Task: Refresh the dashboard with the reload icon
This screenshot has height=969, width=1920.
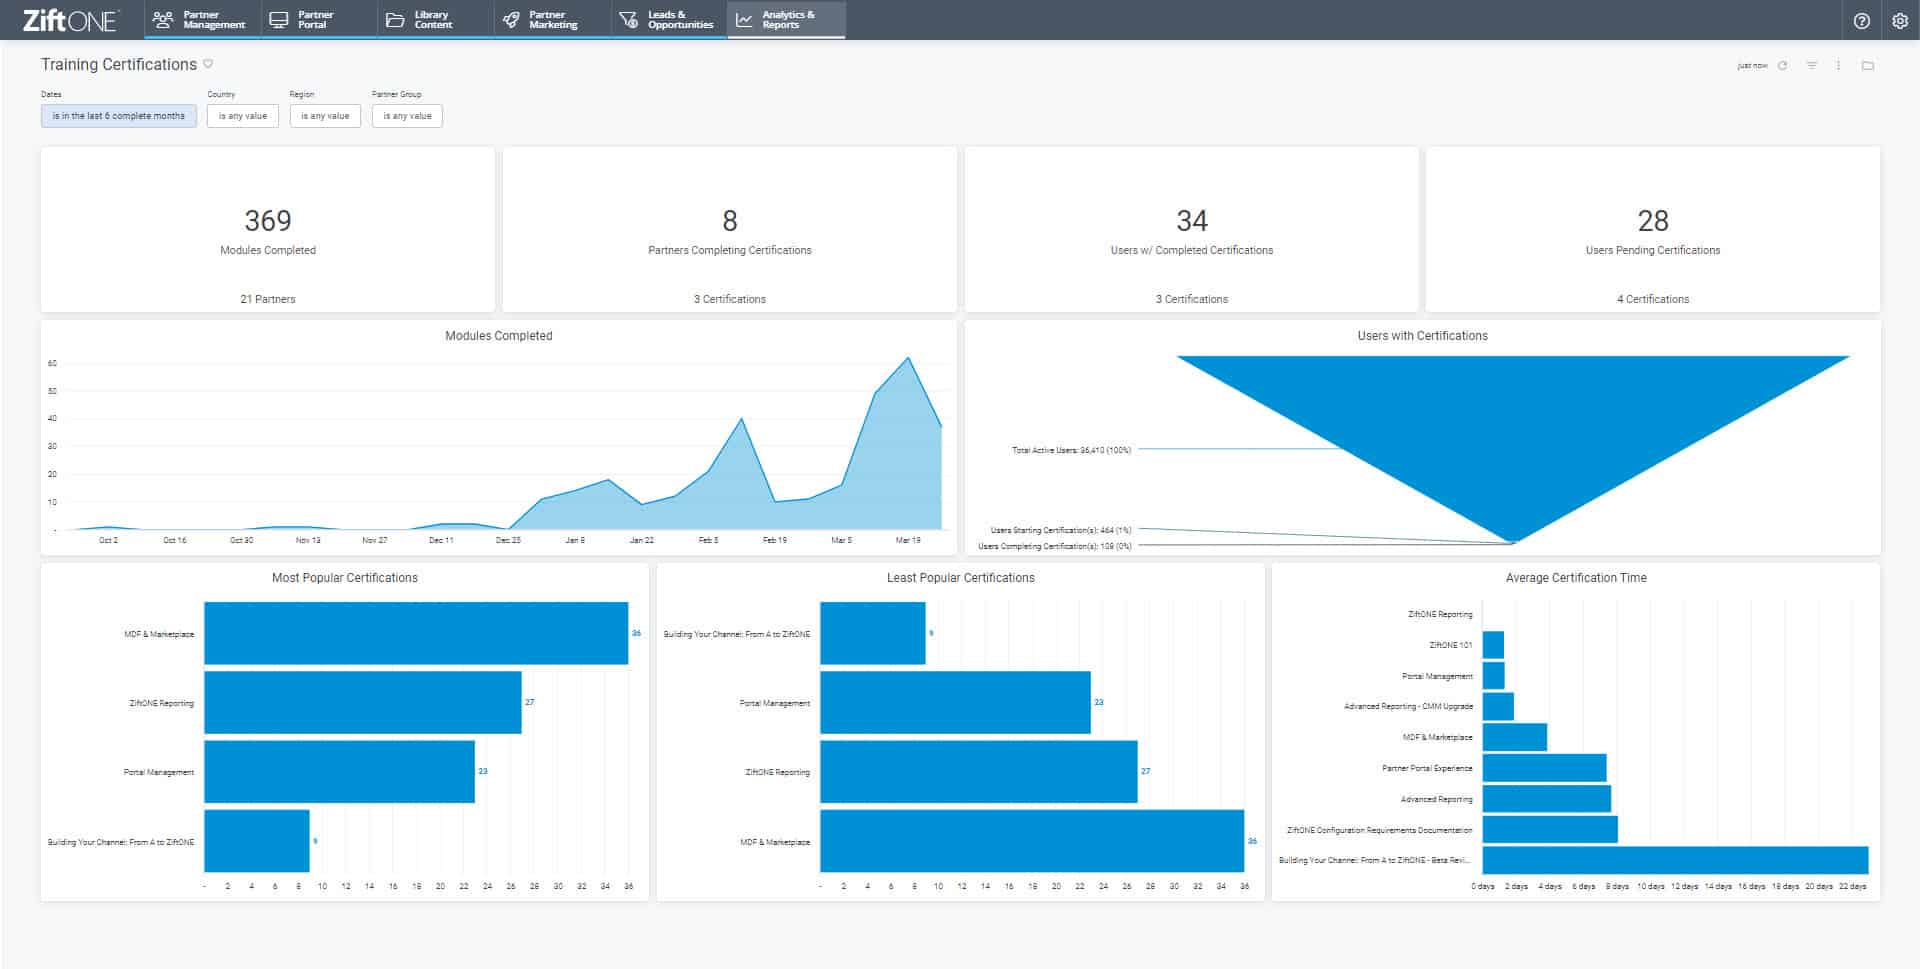Action: tap(1782, 66)
